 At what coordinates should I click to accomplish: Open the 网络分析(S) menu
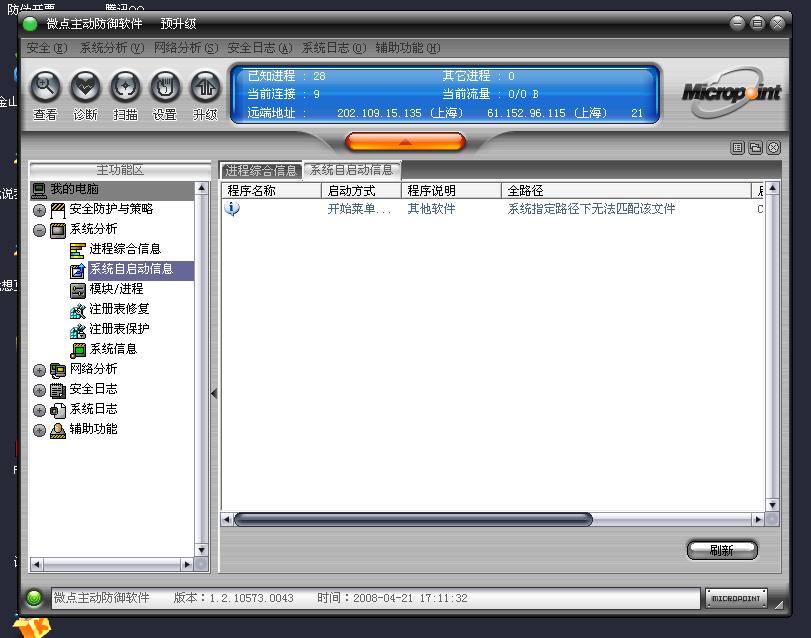tap(186, 48)
